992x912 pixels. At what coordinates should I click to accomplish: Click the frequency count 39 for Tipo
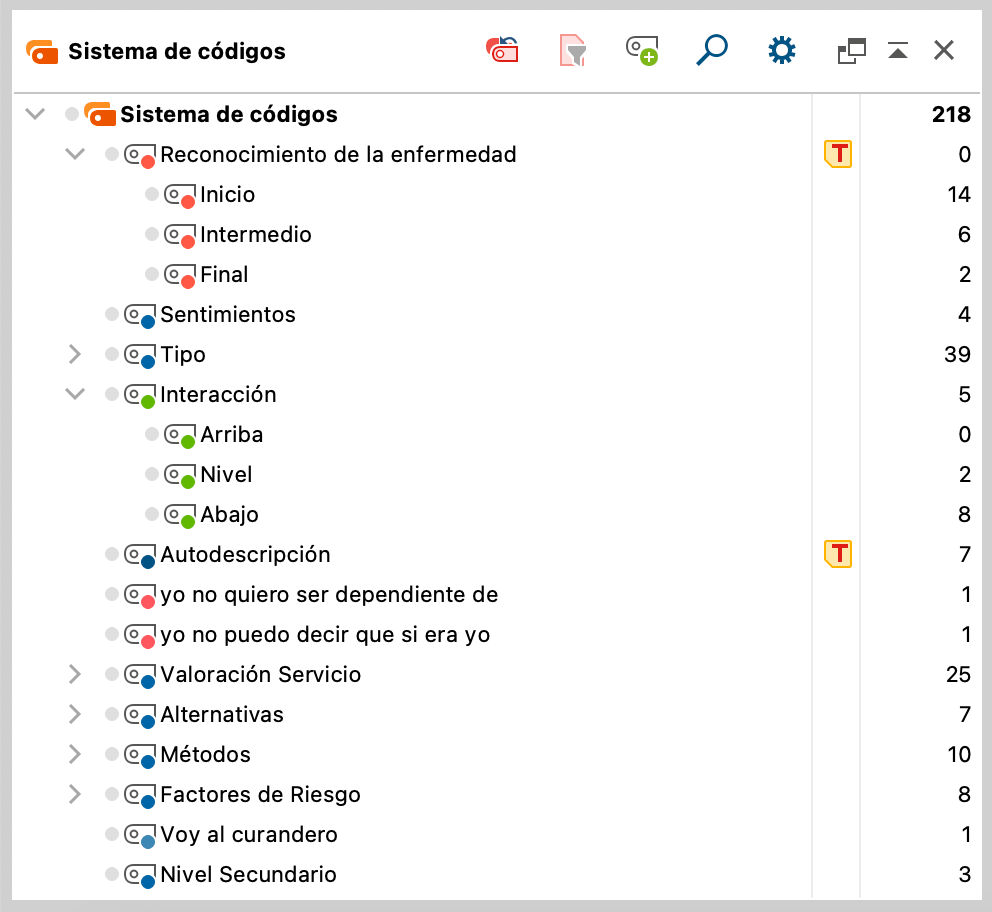coord(957,355)
